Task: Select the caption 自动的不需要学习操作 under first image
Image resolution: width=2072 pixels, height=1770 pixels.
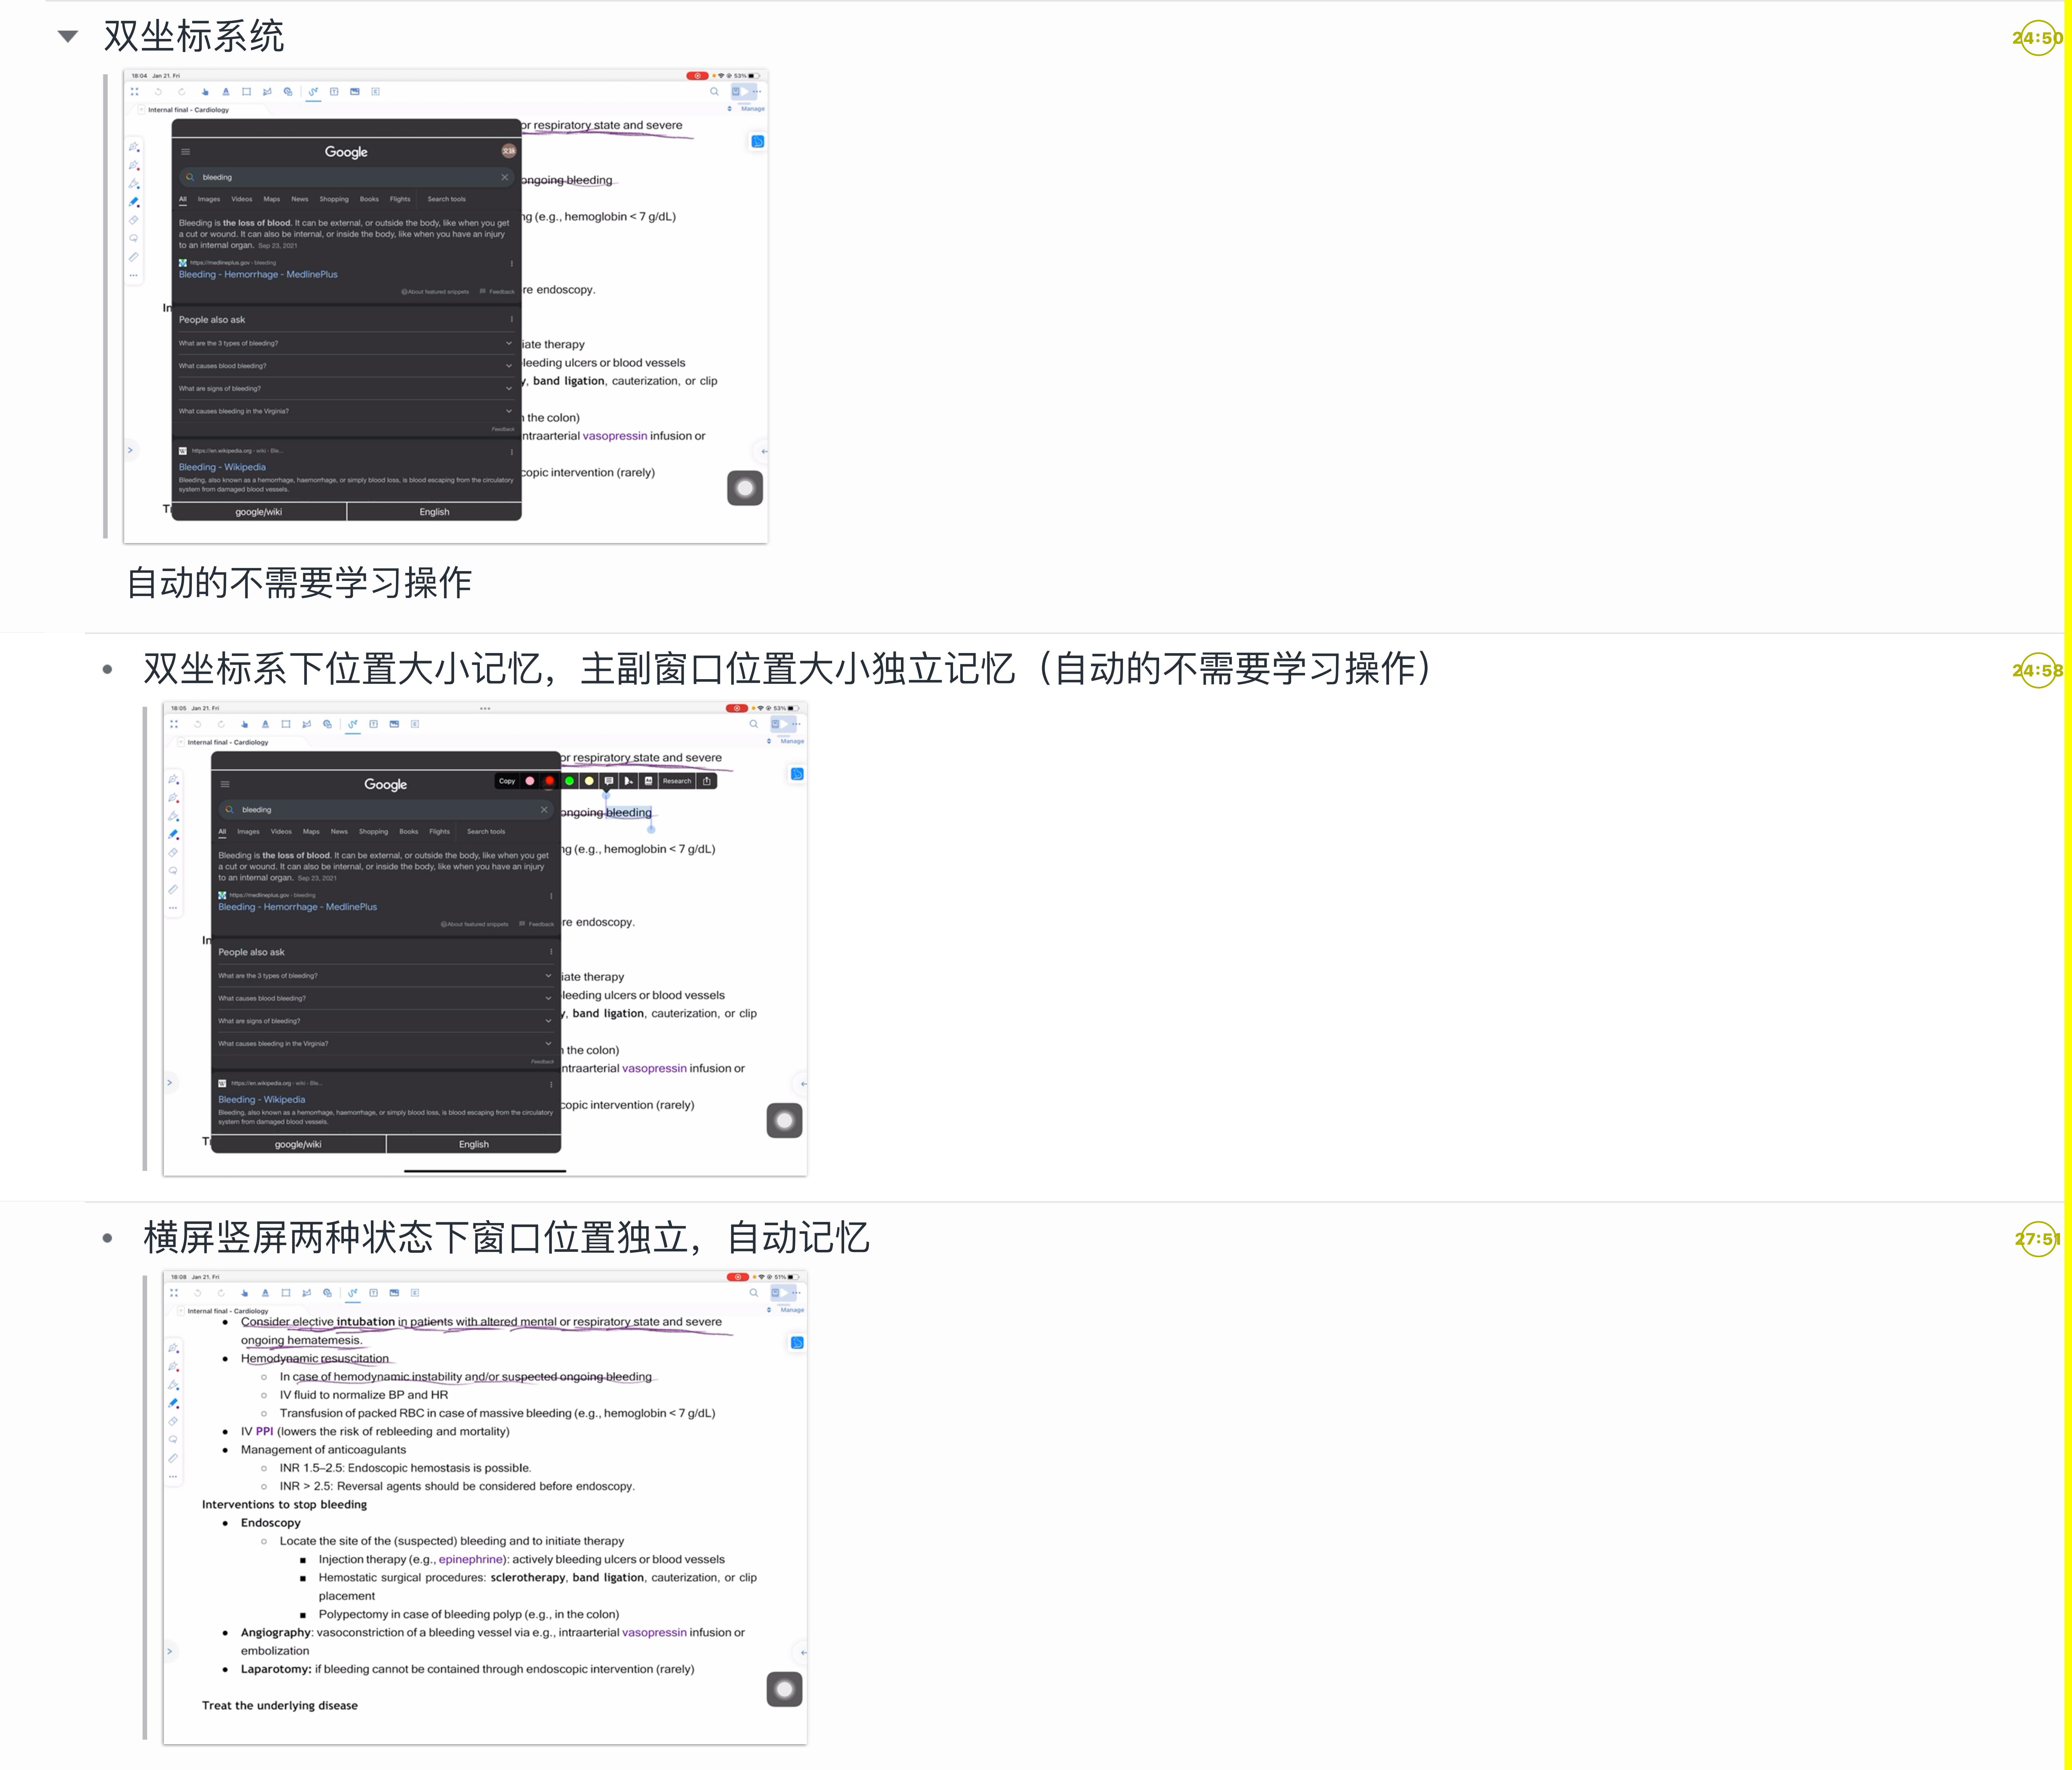Action: (299, 583)
